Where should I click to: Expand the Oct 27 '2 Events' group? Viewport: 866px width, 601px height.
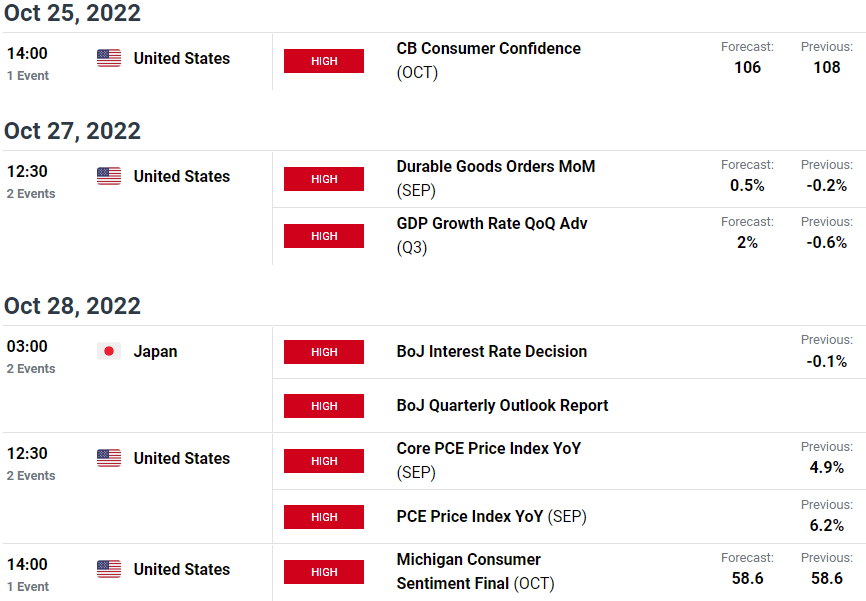tap(31, 194)
